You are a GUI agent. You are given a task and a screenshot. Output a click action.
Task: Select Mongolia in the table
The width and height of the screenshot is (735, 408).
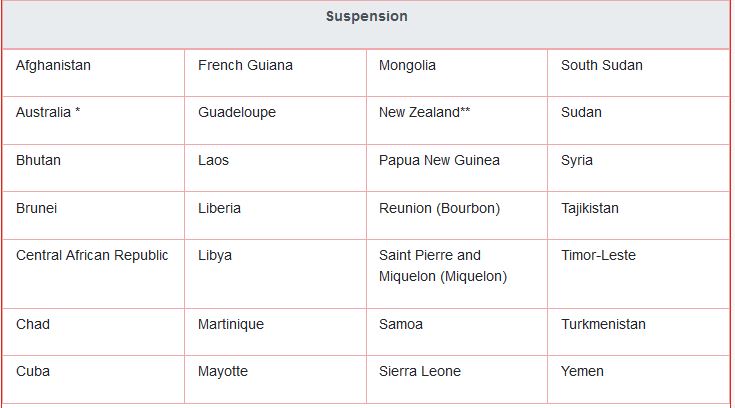[x=407, y=65]
